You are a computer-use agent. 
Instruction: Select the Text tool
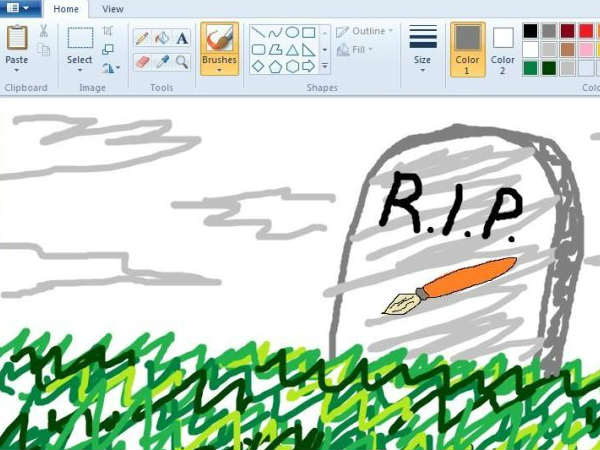pos(182,38)
